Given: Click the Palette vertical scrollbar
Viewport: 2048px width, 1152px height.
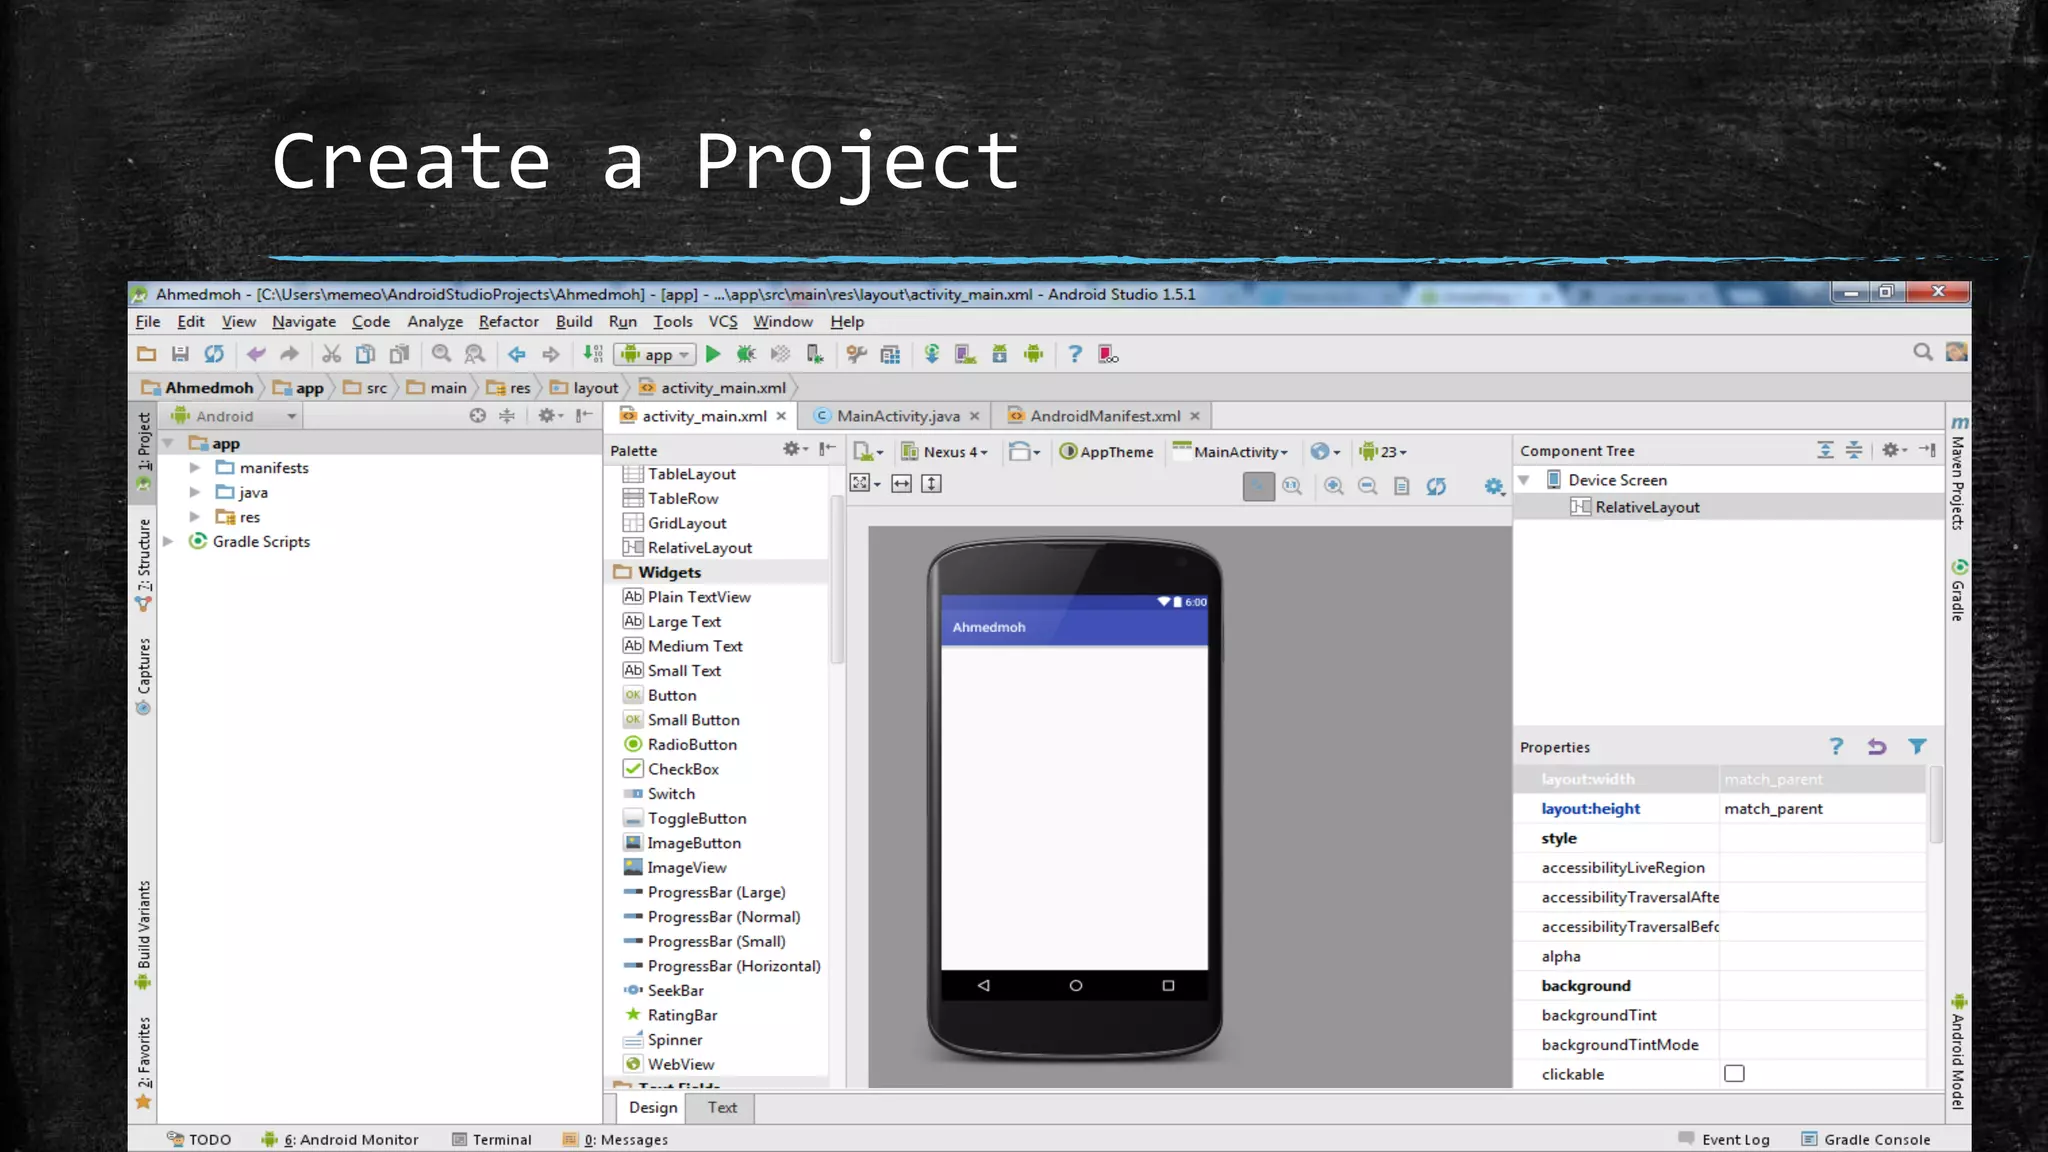Looking at the screenshot, I should (x=837, y=580).
